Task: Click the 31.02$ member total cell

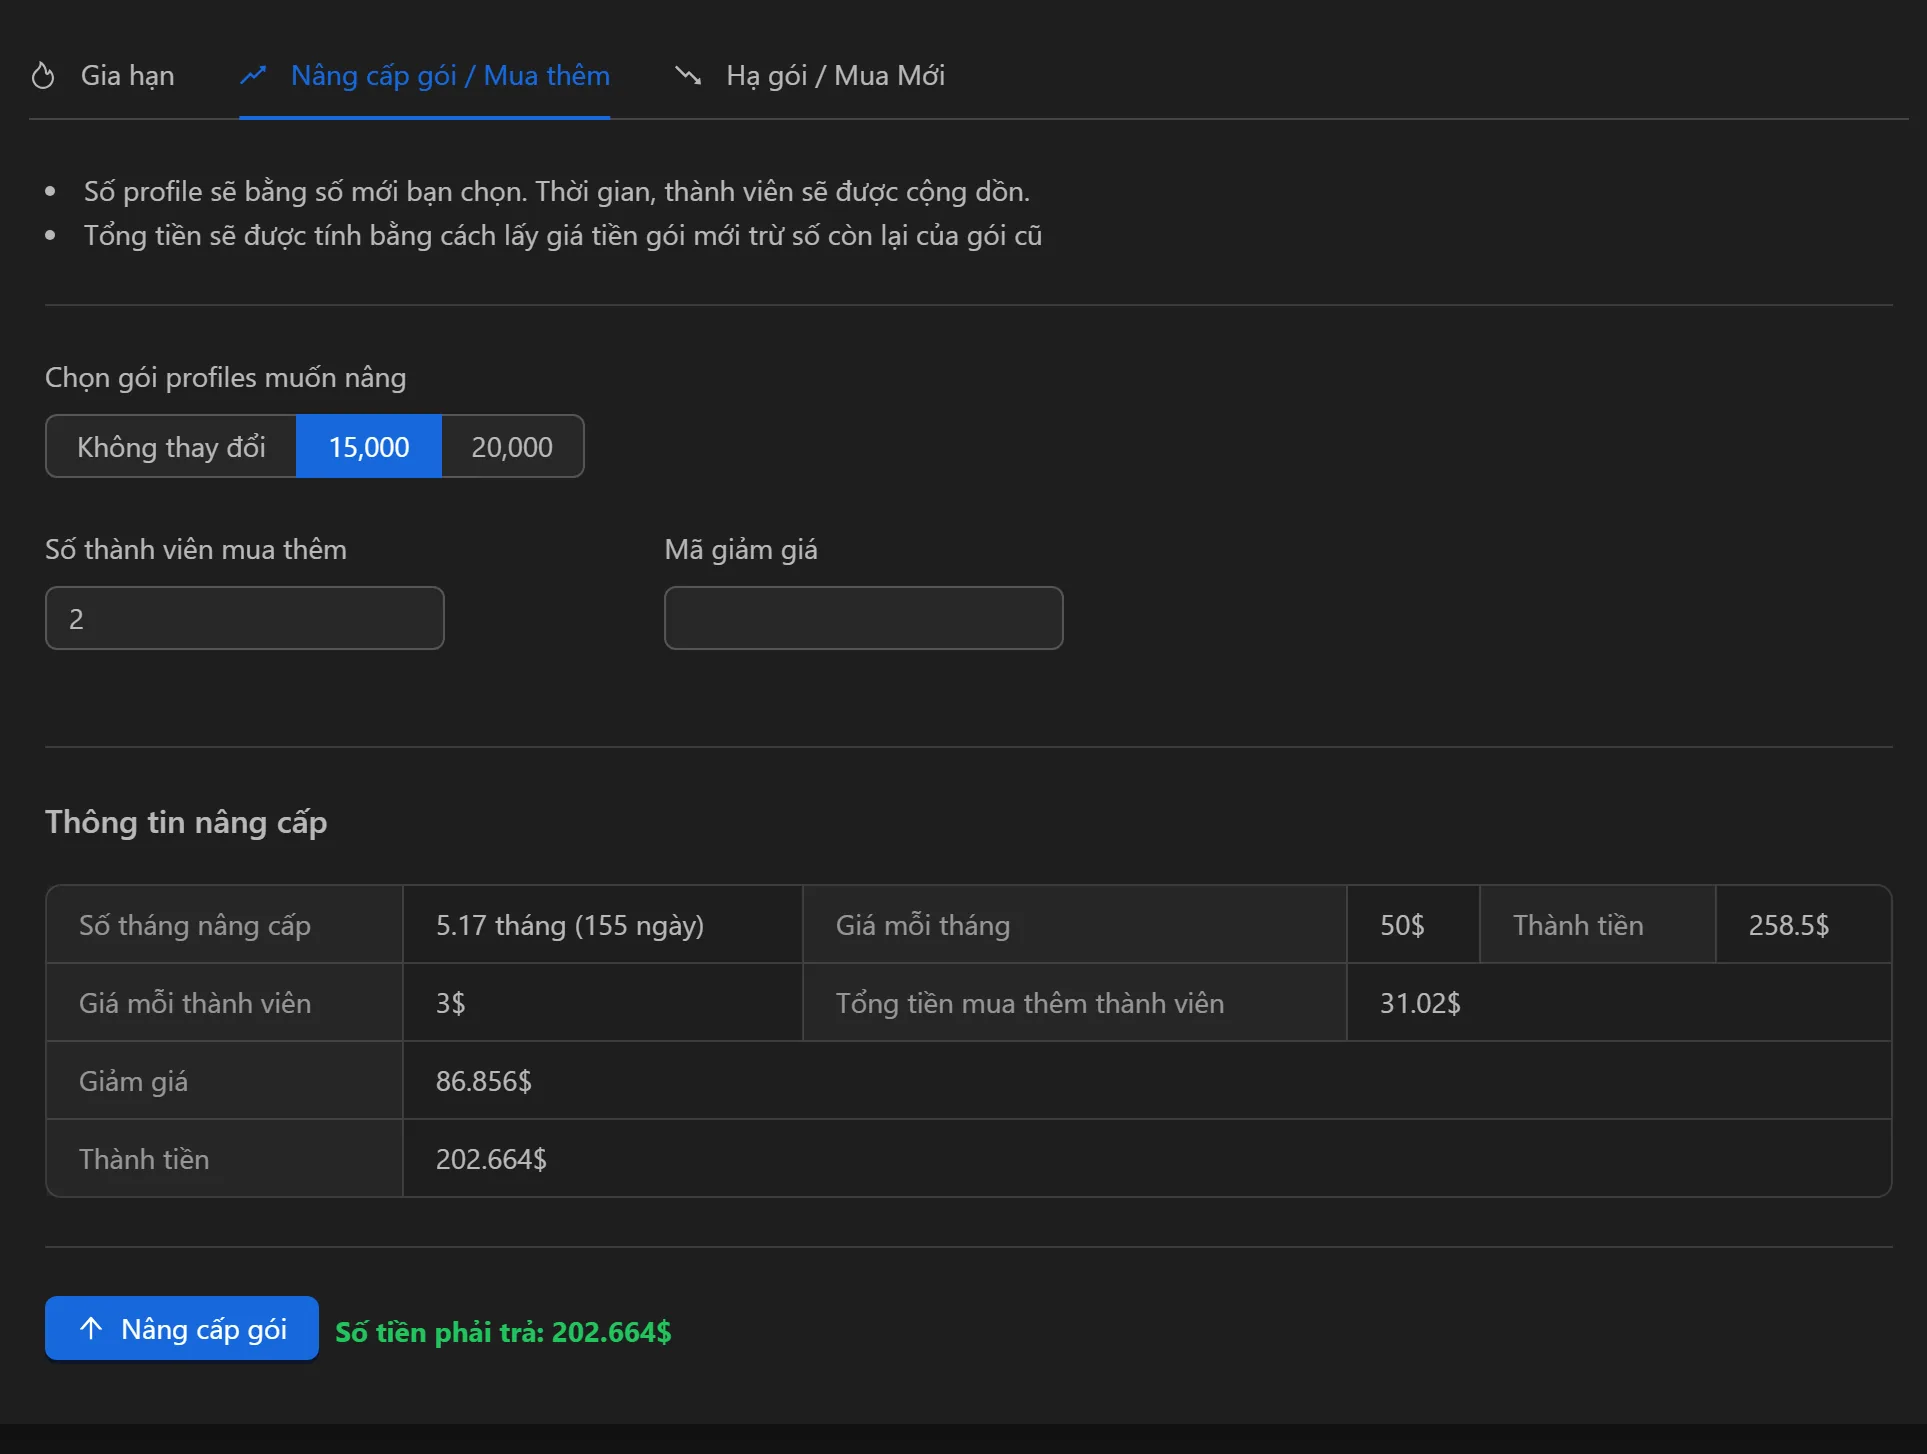Action: click(1420, 1003)
